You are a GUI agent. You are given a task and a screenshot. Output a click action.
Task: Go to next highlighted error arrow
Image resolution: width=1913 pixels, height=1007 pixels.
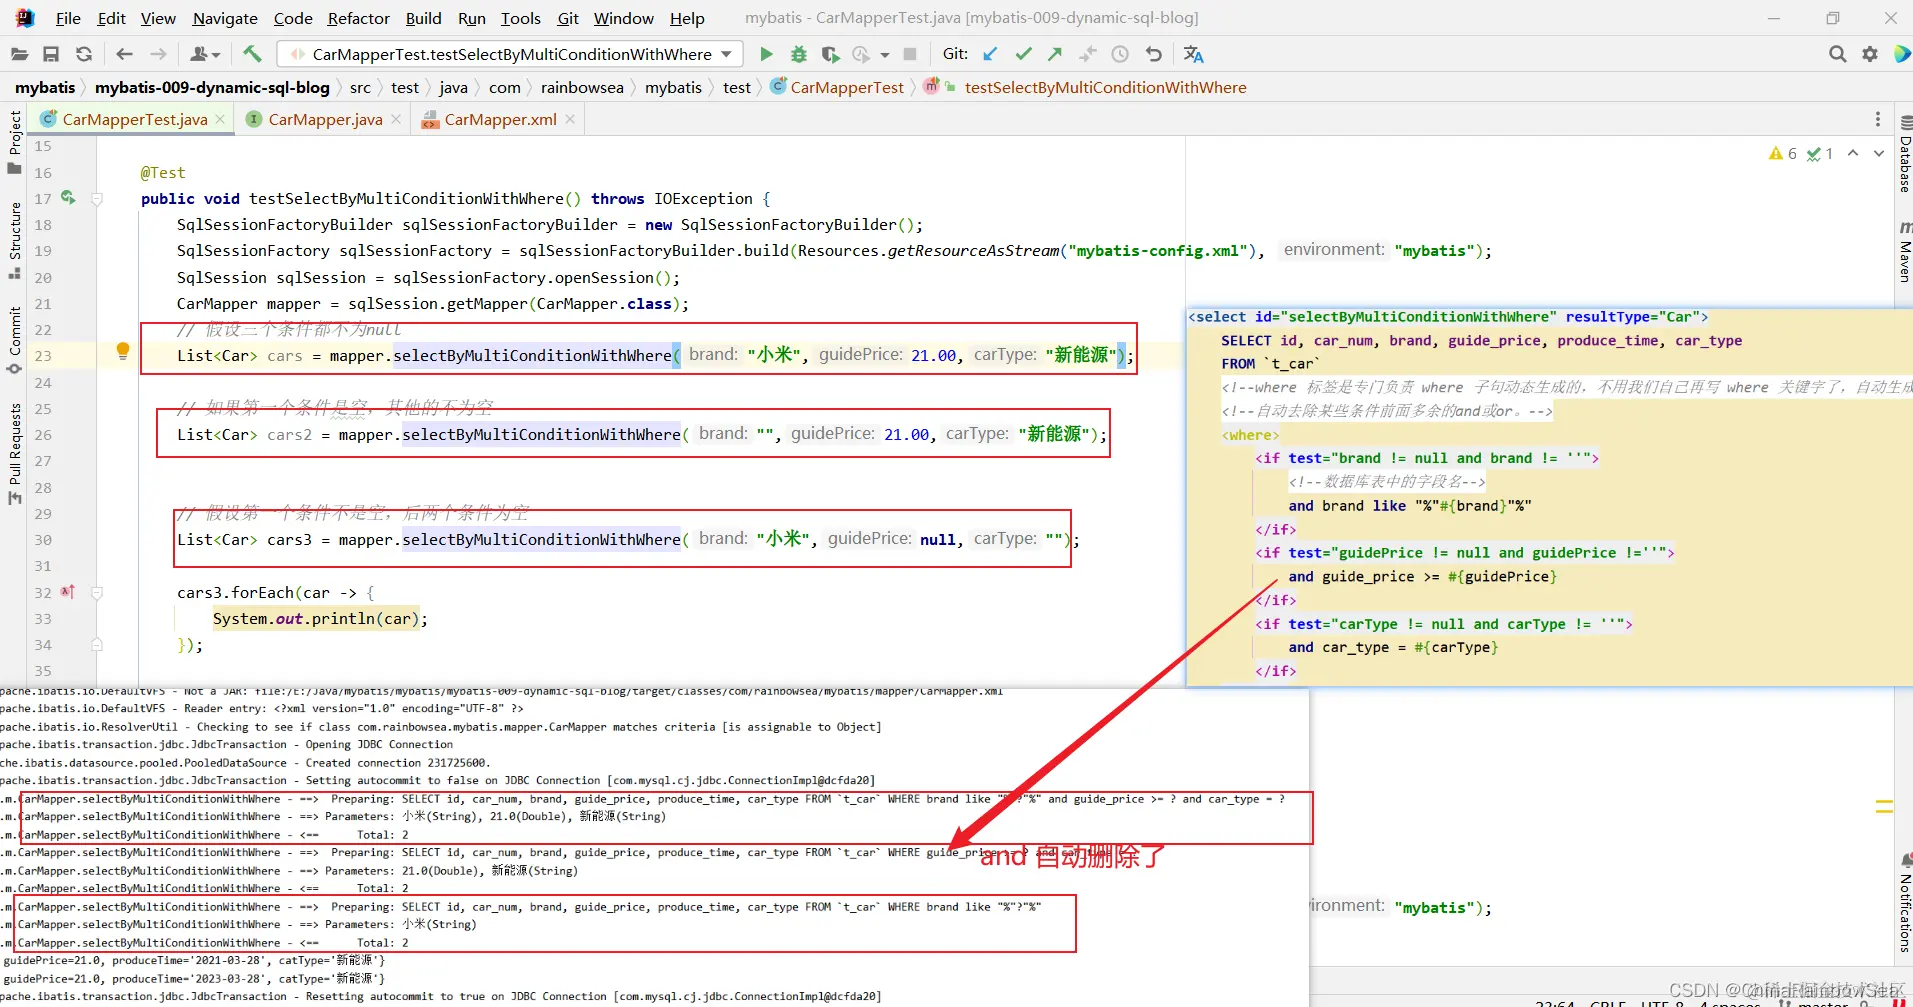1879,153
